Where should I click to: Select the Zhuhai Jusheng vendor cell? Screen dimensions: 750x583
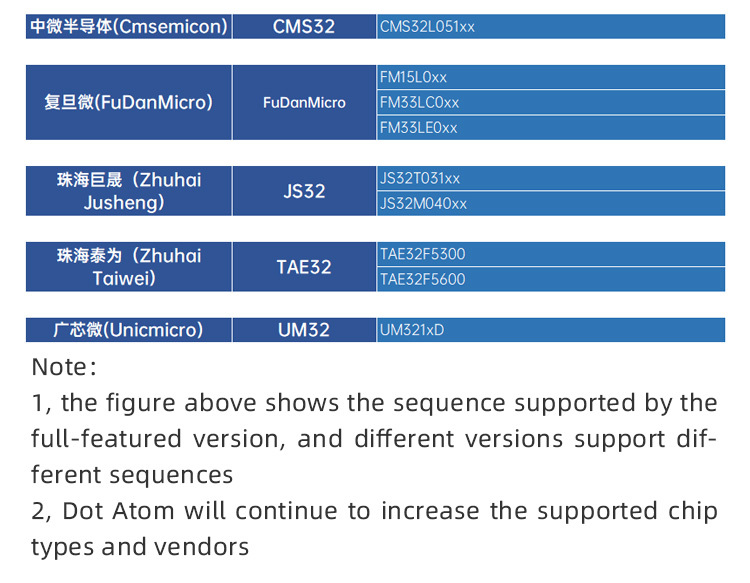click(129, 191)
